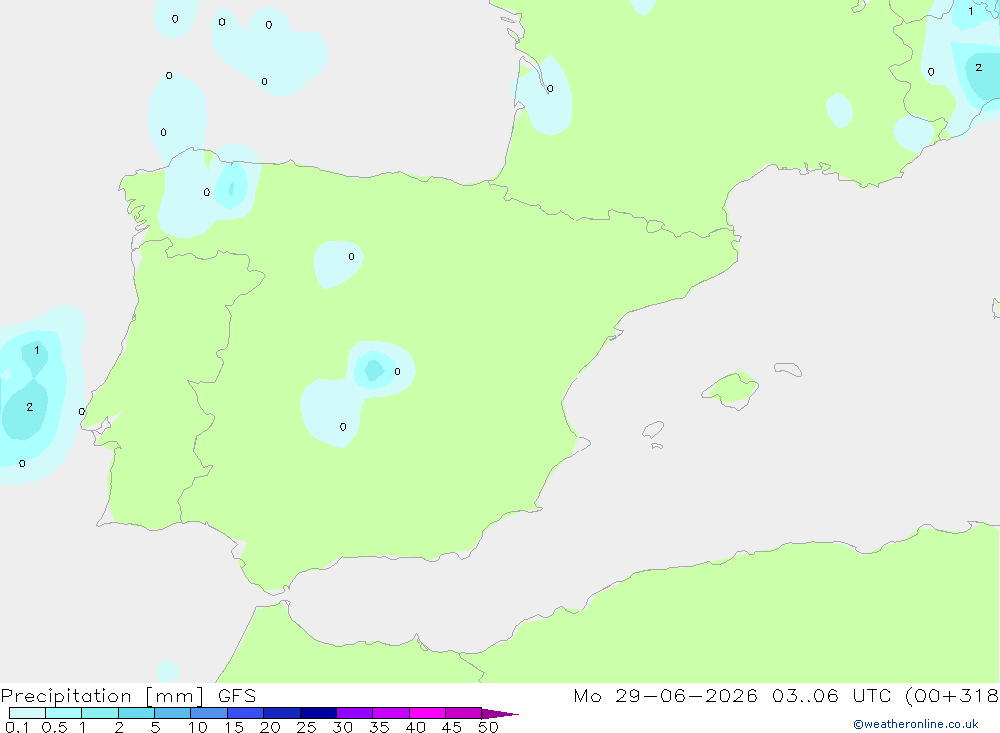This screenshot has height=733, width=1000.
Task: Click the legend value '0.1'
Action: pos(17,727)
